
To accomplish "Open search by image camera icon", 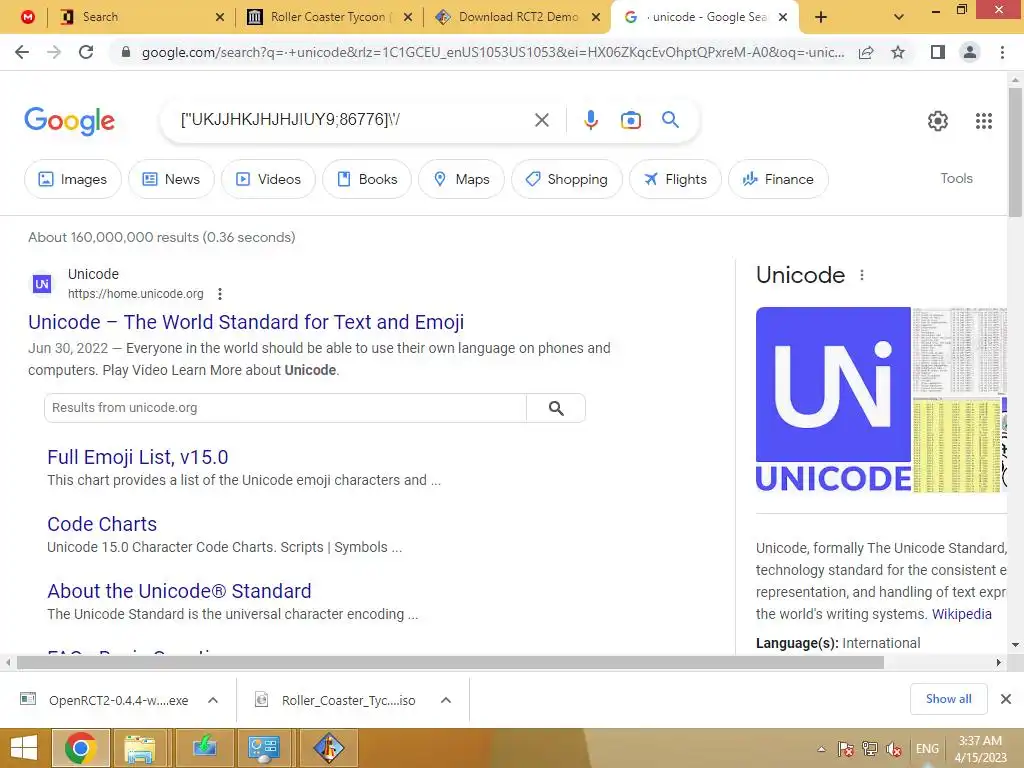I will click(630, 120).
